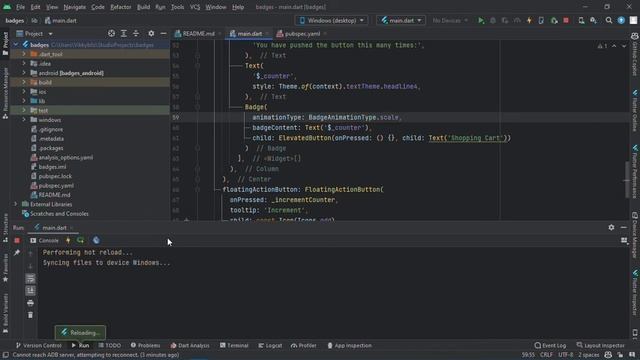Expand all in Project panel
Image resolution: width=640 pixels, height=360 pixels.
[x=124, y=33]
